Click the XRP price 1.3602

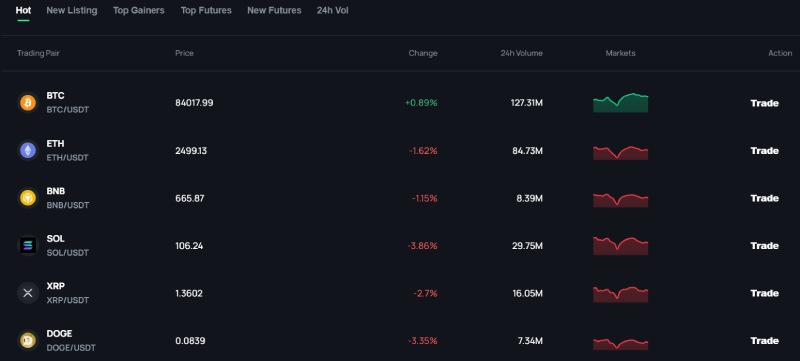click(x=189, y=293)
